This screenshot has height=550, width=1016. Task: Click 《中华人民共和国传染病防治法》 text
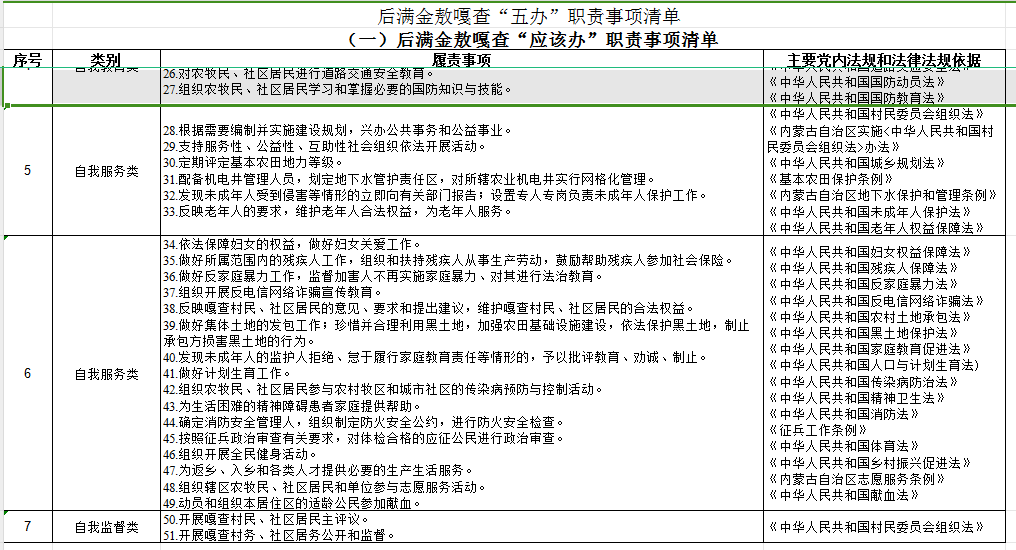point(863,382)
